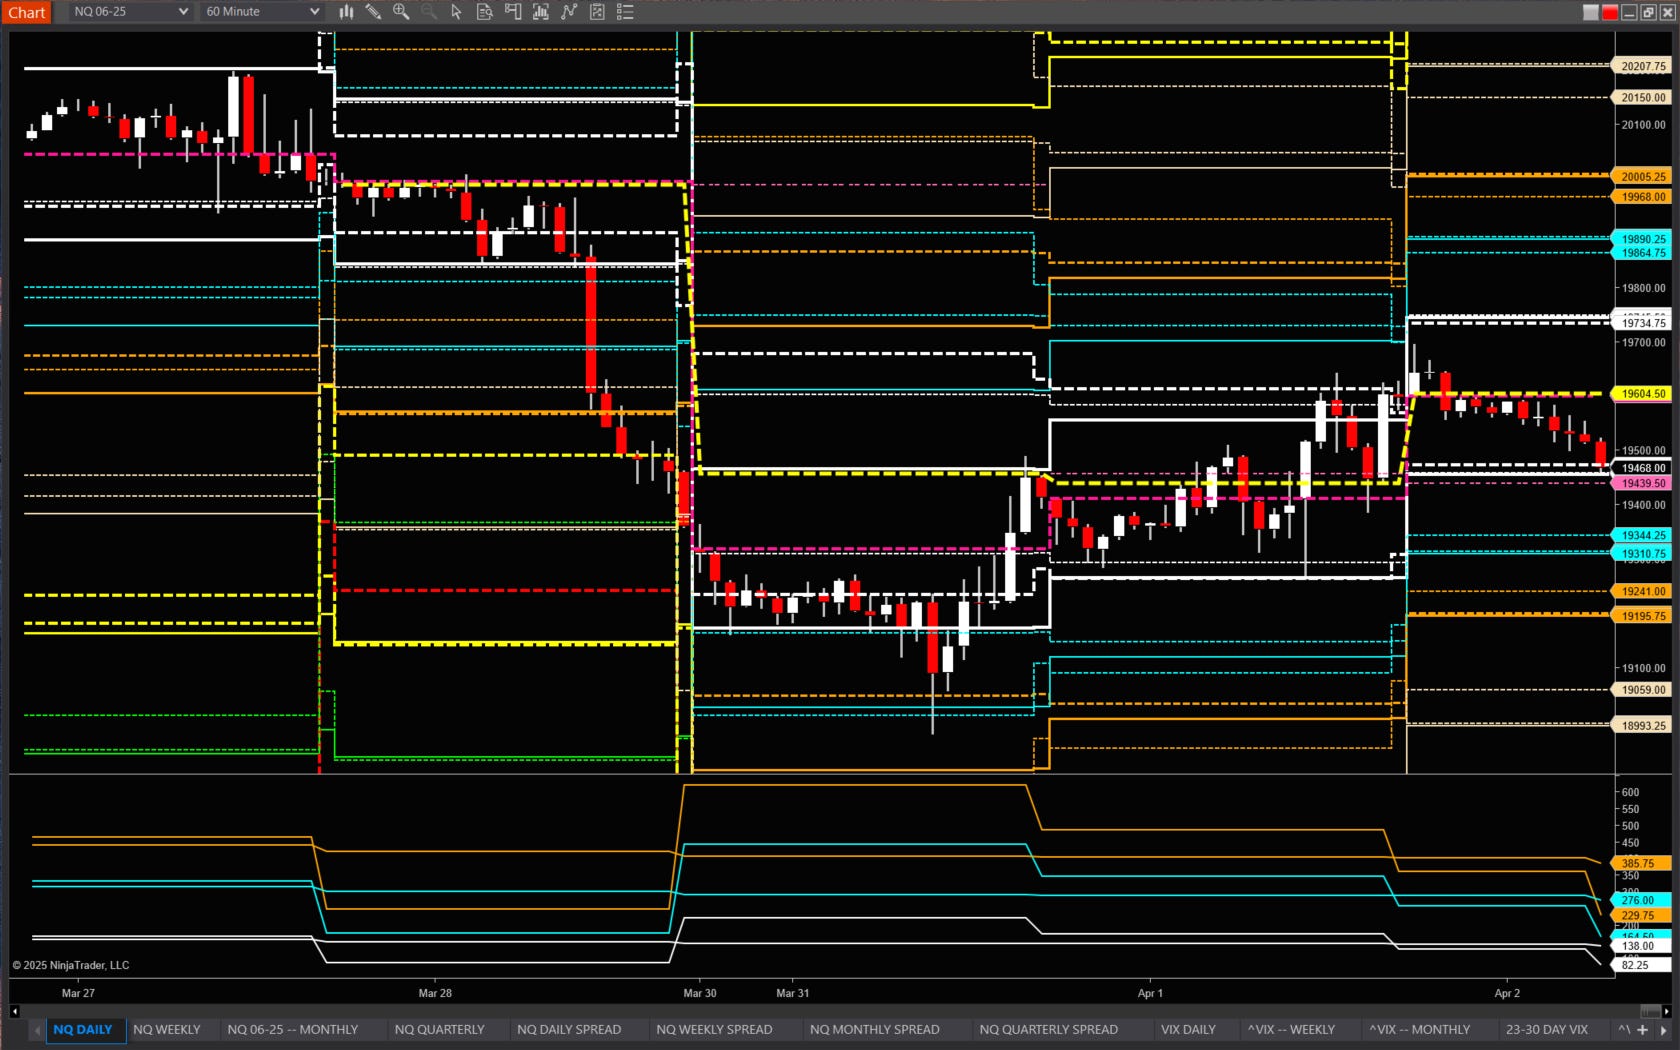Open the NQ 06-25 instrument dropdown
1680x1050 pixels.
tap(130, 12)
